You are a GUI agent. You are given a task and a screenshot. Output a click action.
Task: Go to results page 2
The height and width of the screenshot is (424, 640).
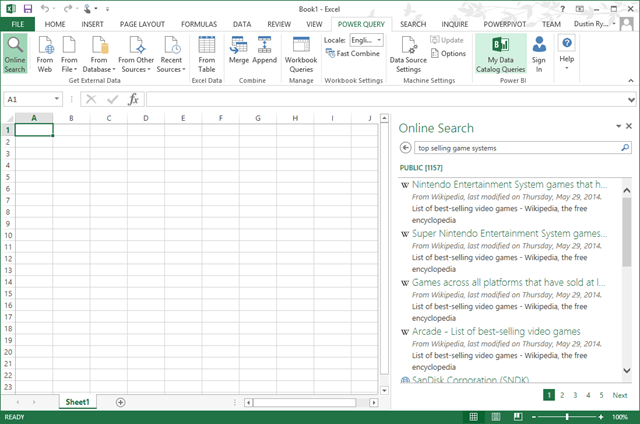point(562,395)
